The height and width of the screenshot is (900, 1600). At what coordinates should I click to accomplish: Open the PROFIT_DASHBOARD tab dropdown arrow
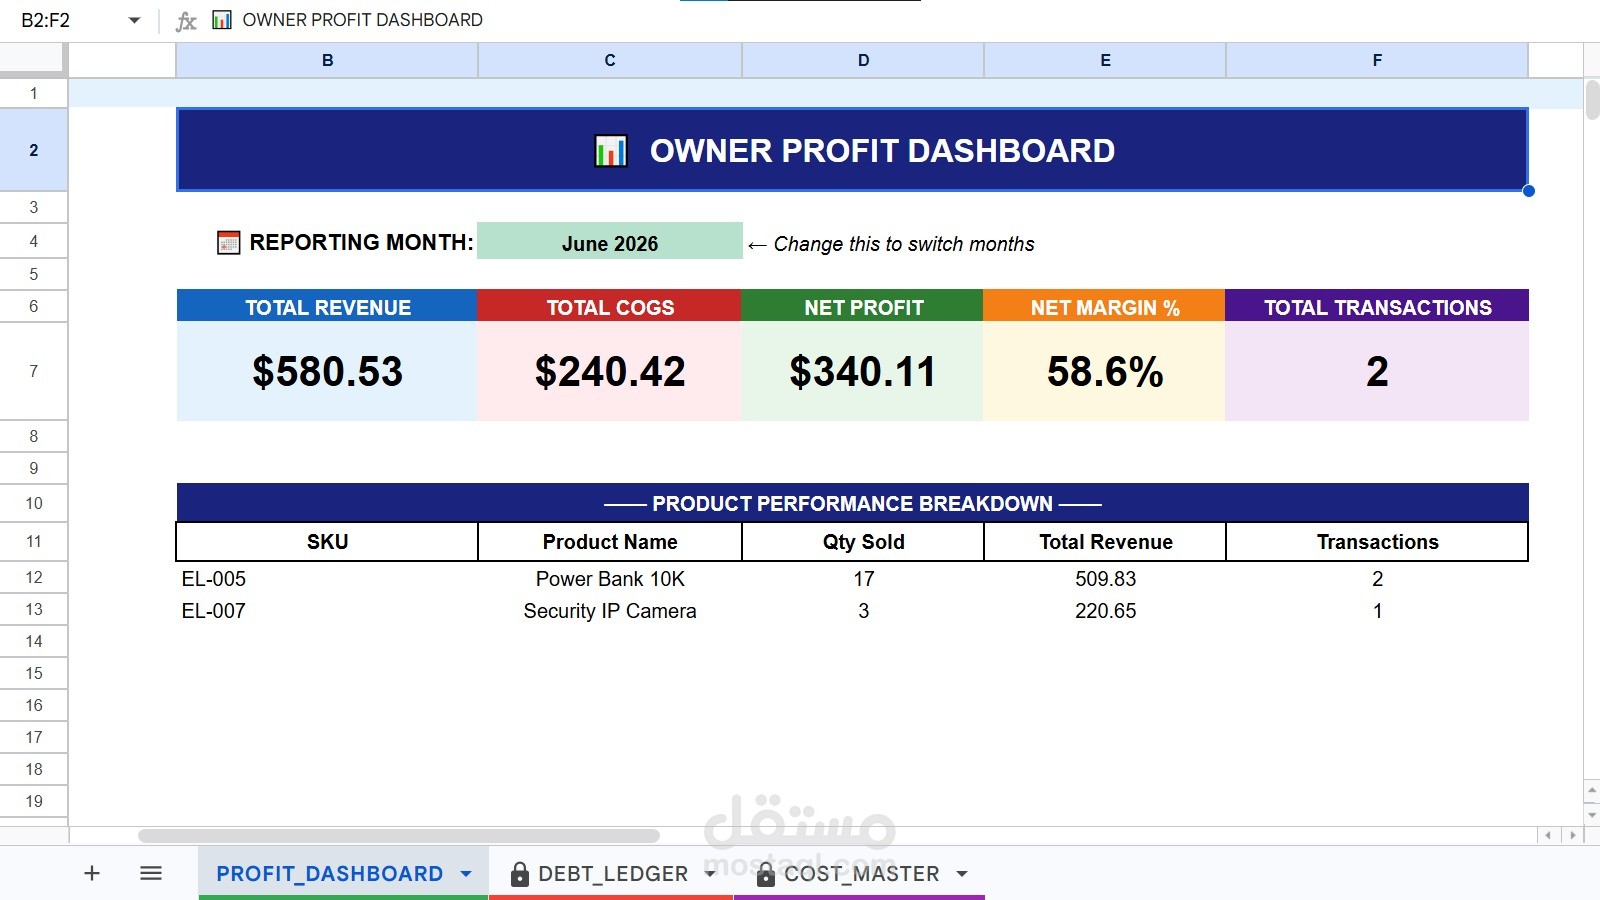pos(466,874)
